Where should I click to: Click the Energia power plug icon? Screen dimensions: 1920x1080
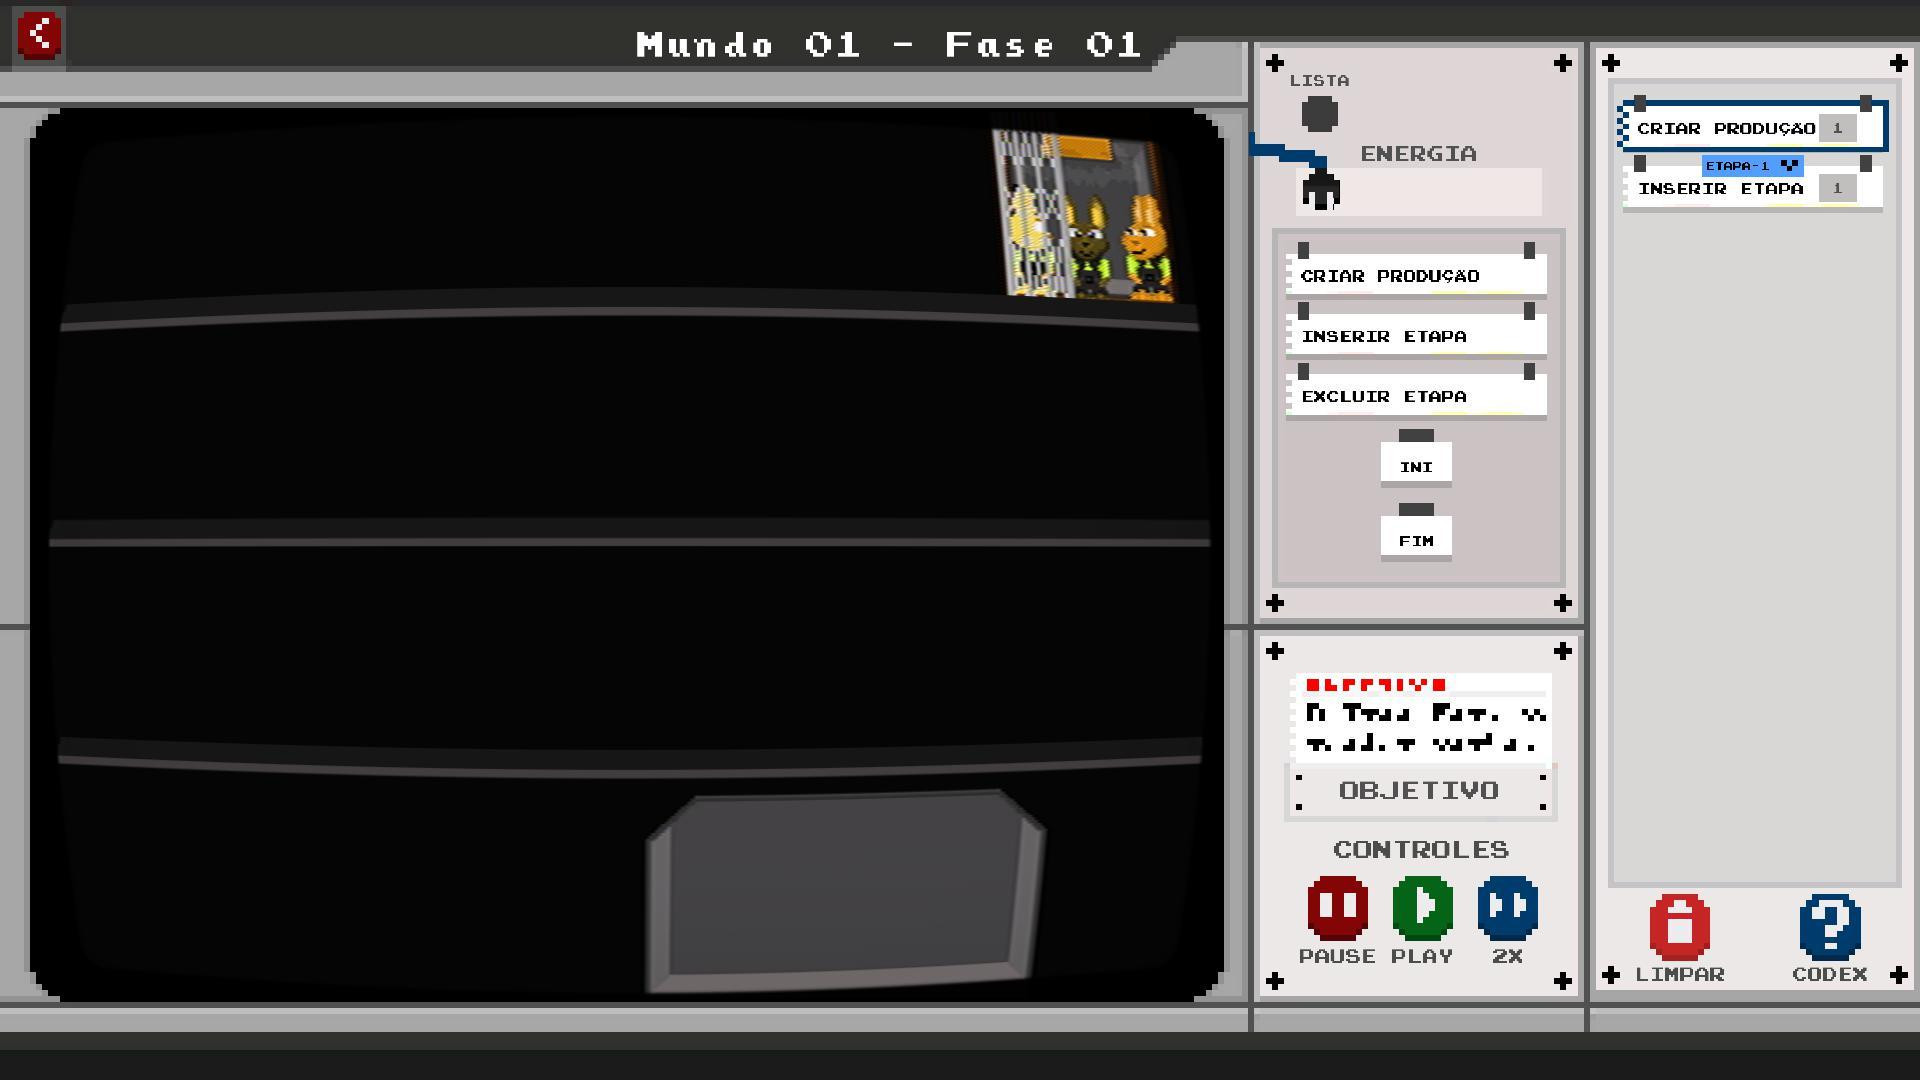tap(1321, 189)
